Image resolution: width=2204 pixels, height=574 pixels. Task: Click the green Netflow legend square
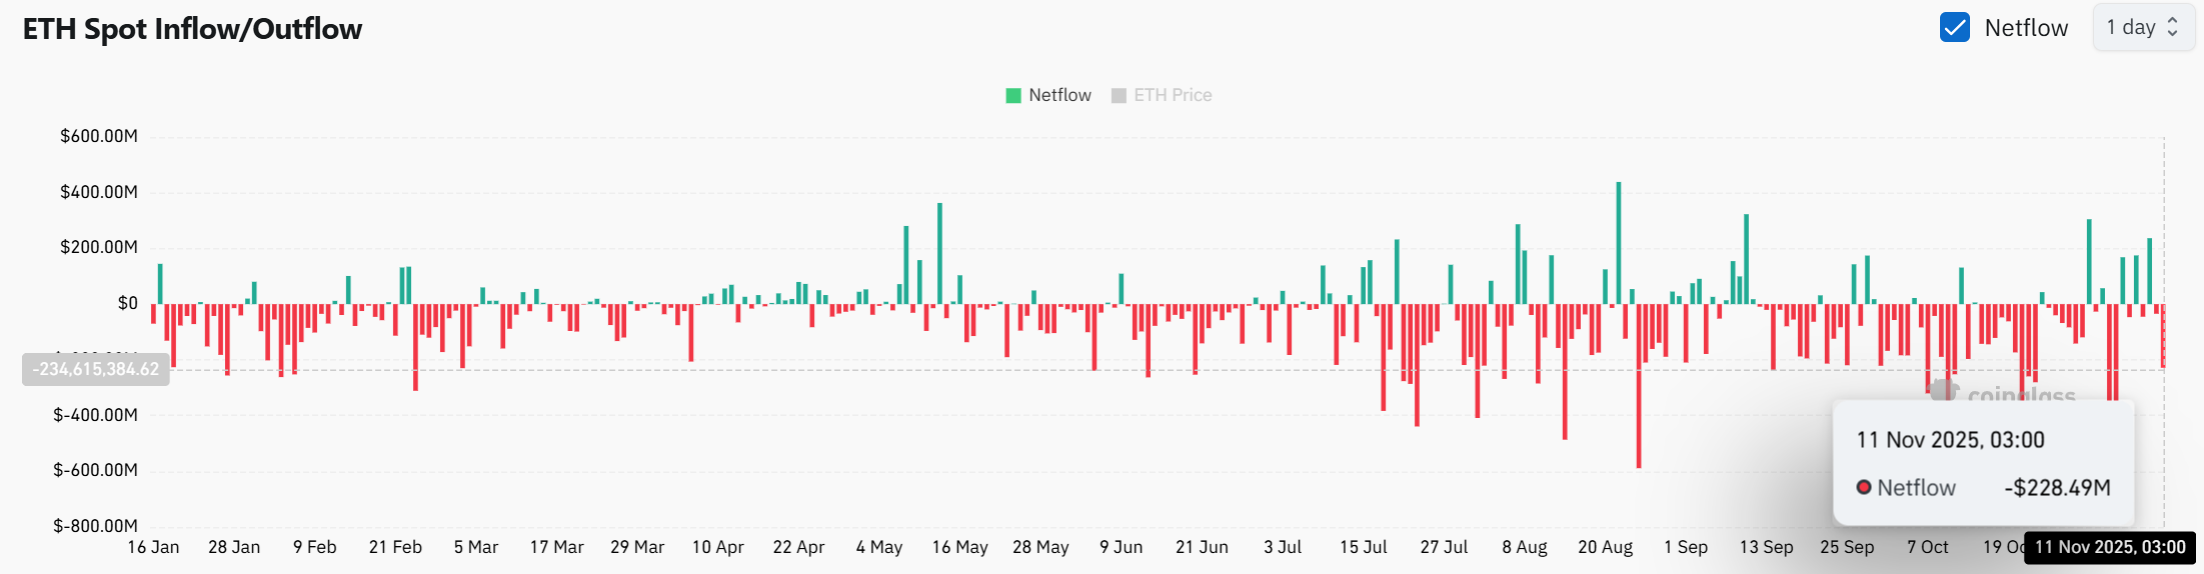[x=1013, y=96]
